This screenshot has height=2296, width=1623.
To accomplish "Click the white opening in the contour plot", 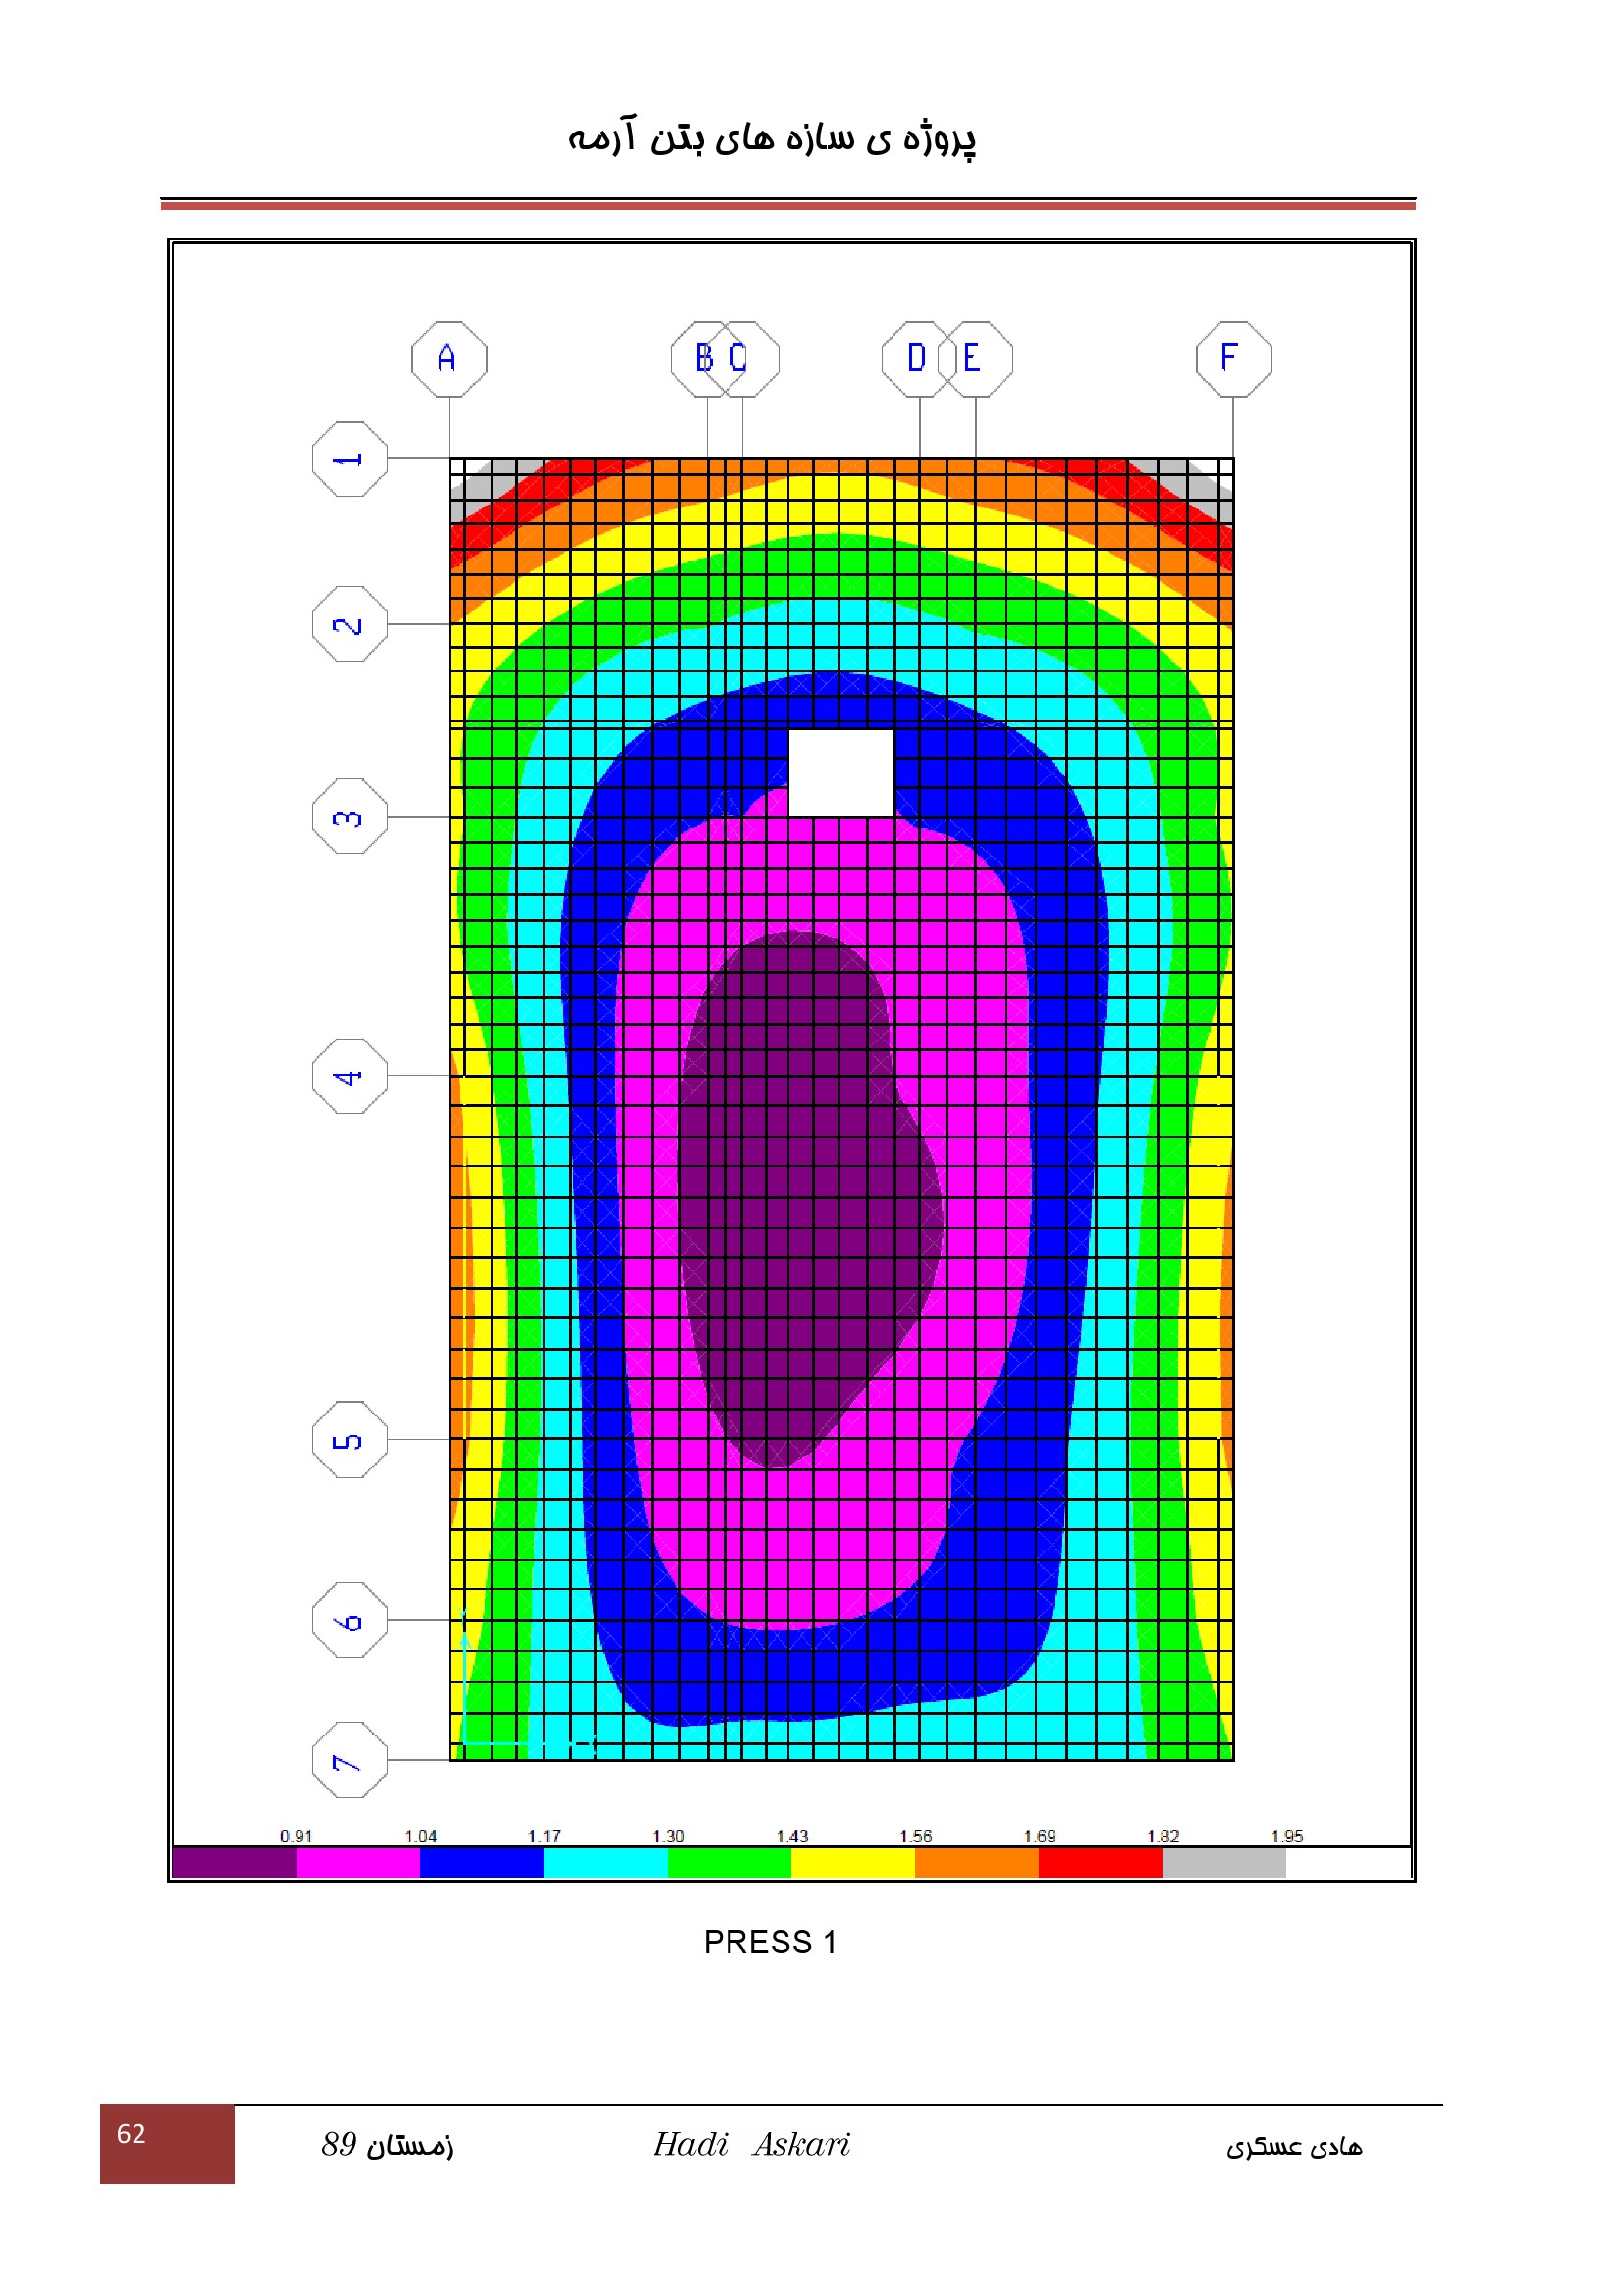I will (x=841, y=773).
